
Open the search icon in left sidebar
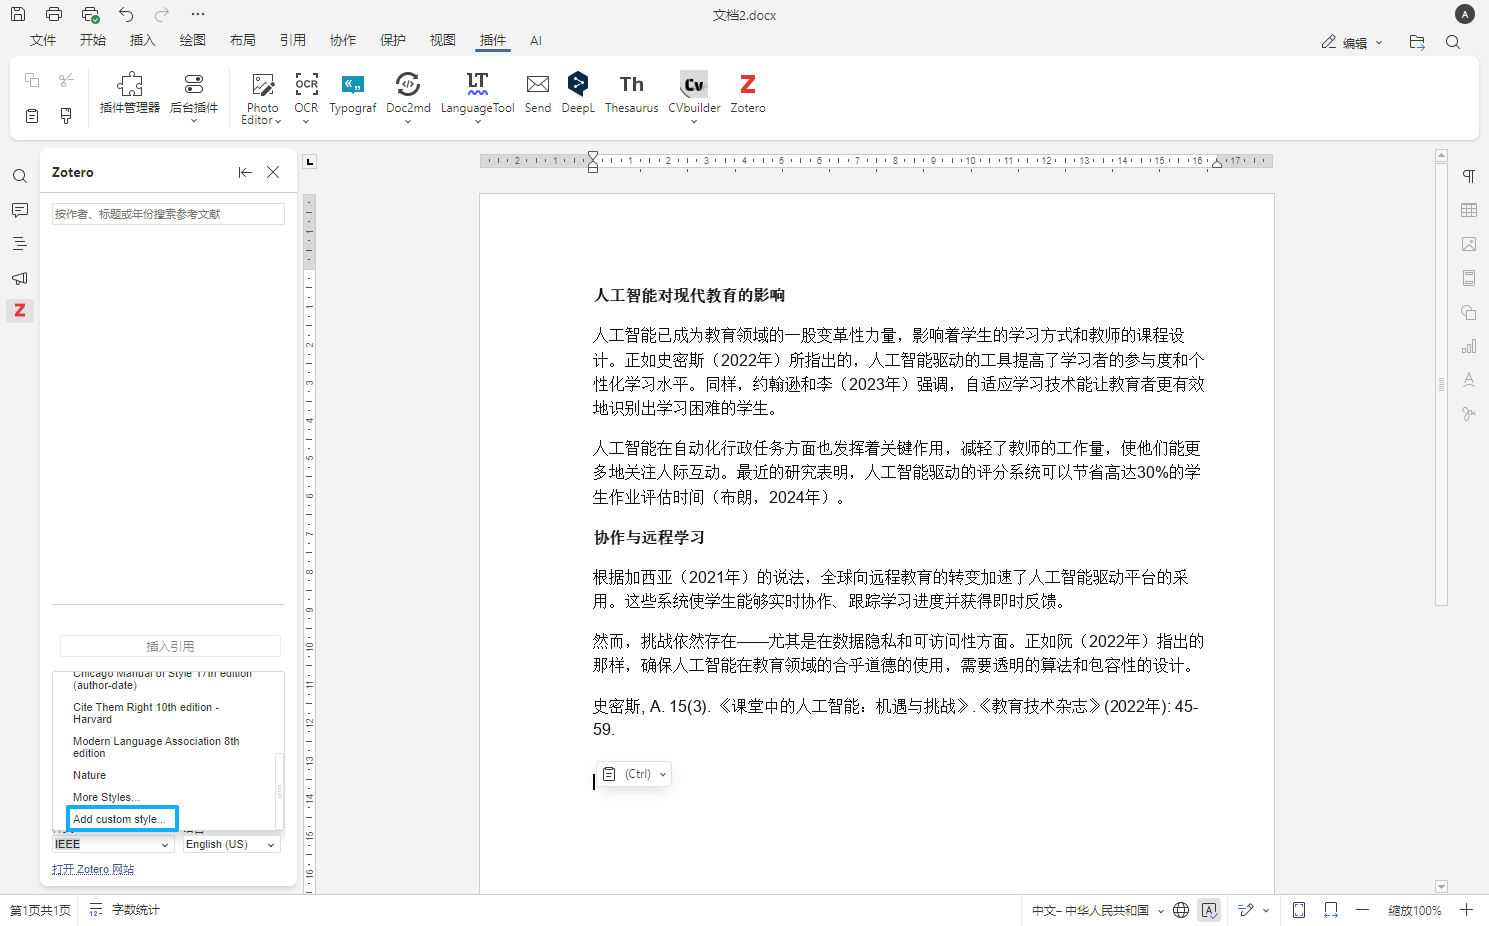20,175
